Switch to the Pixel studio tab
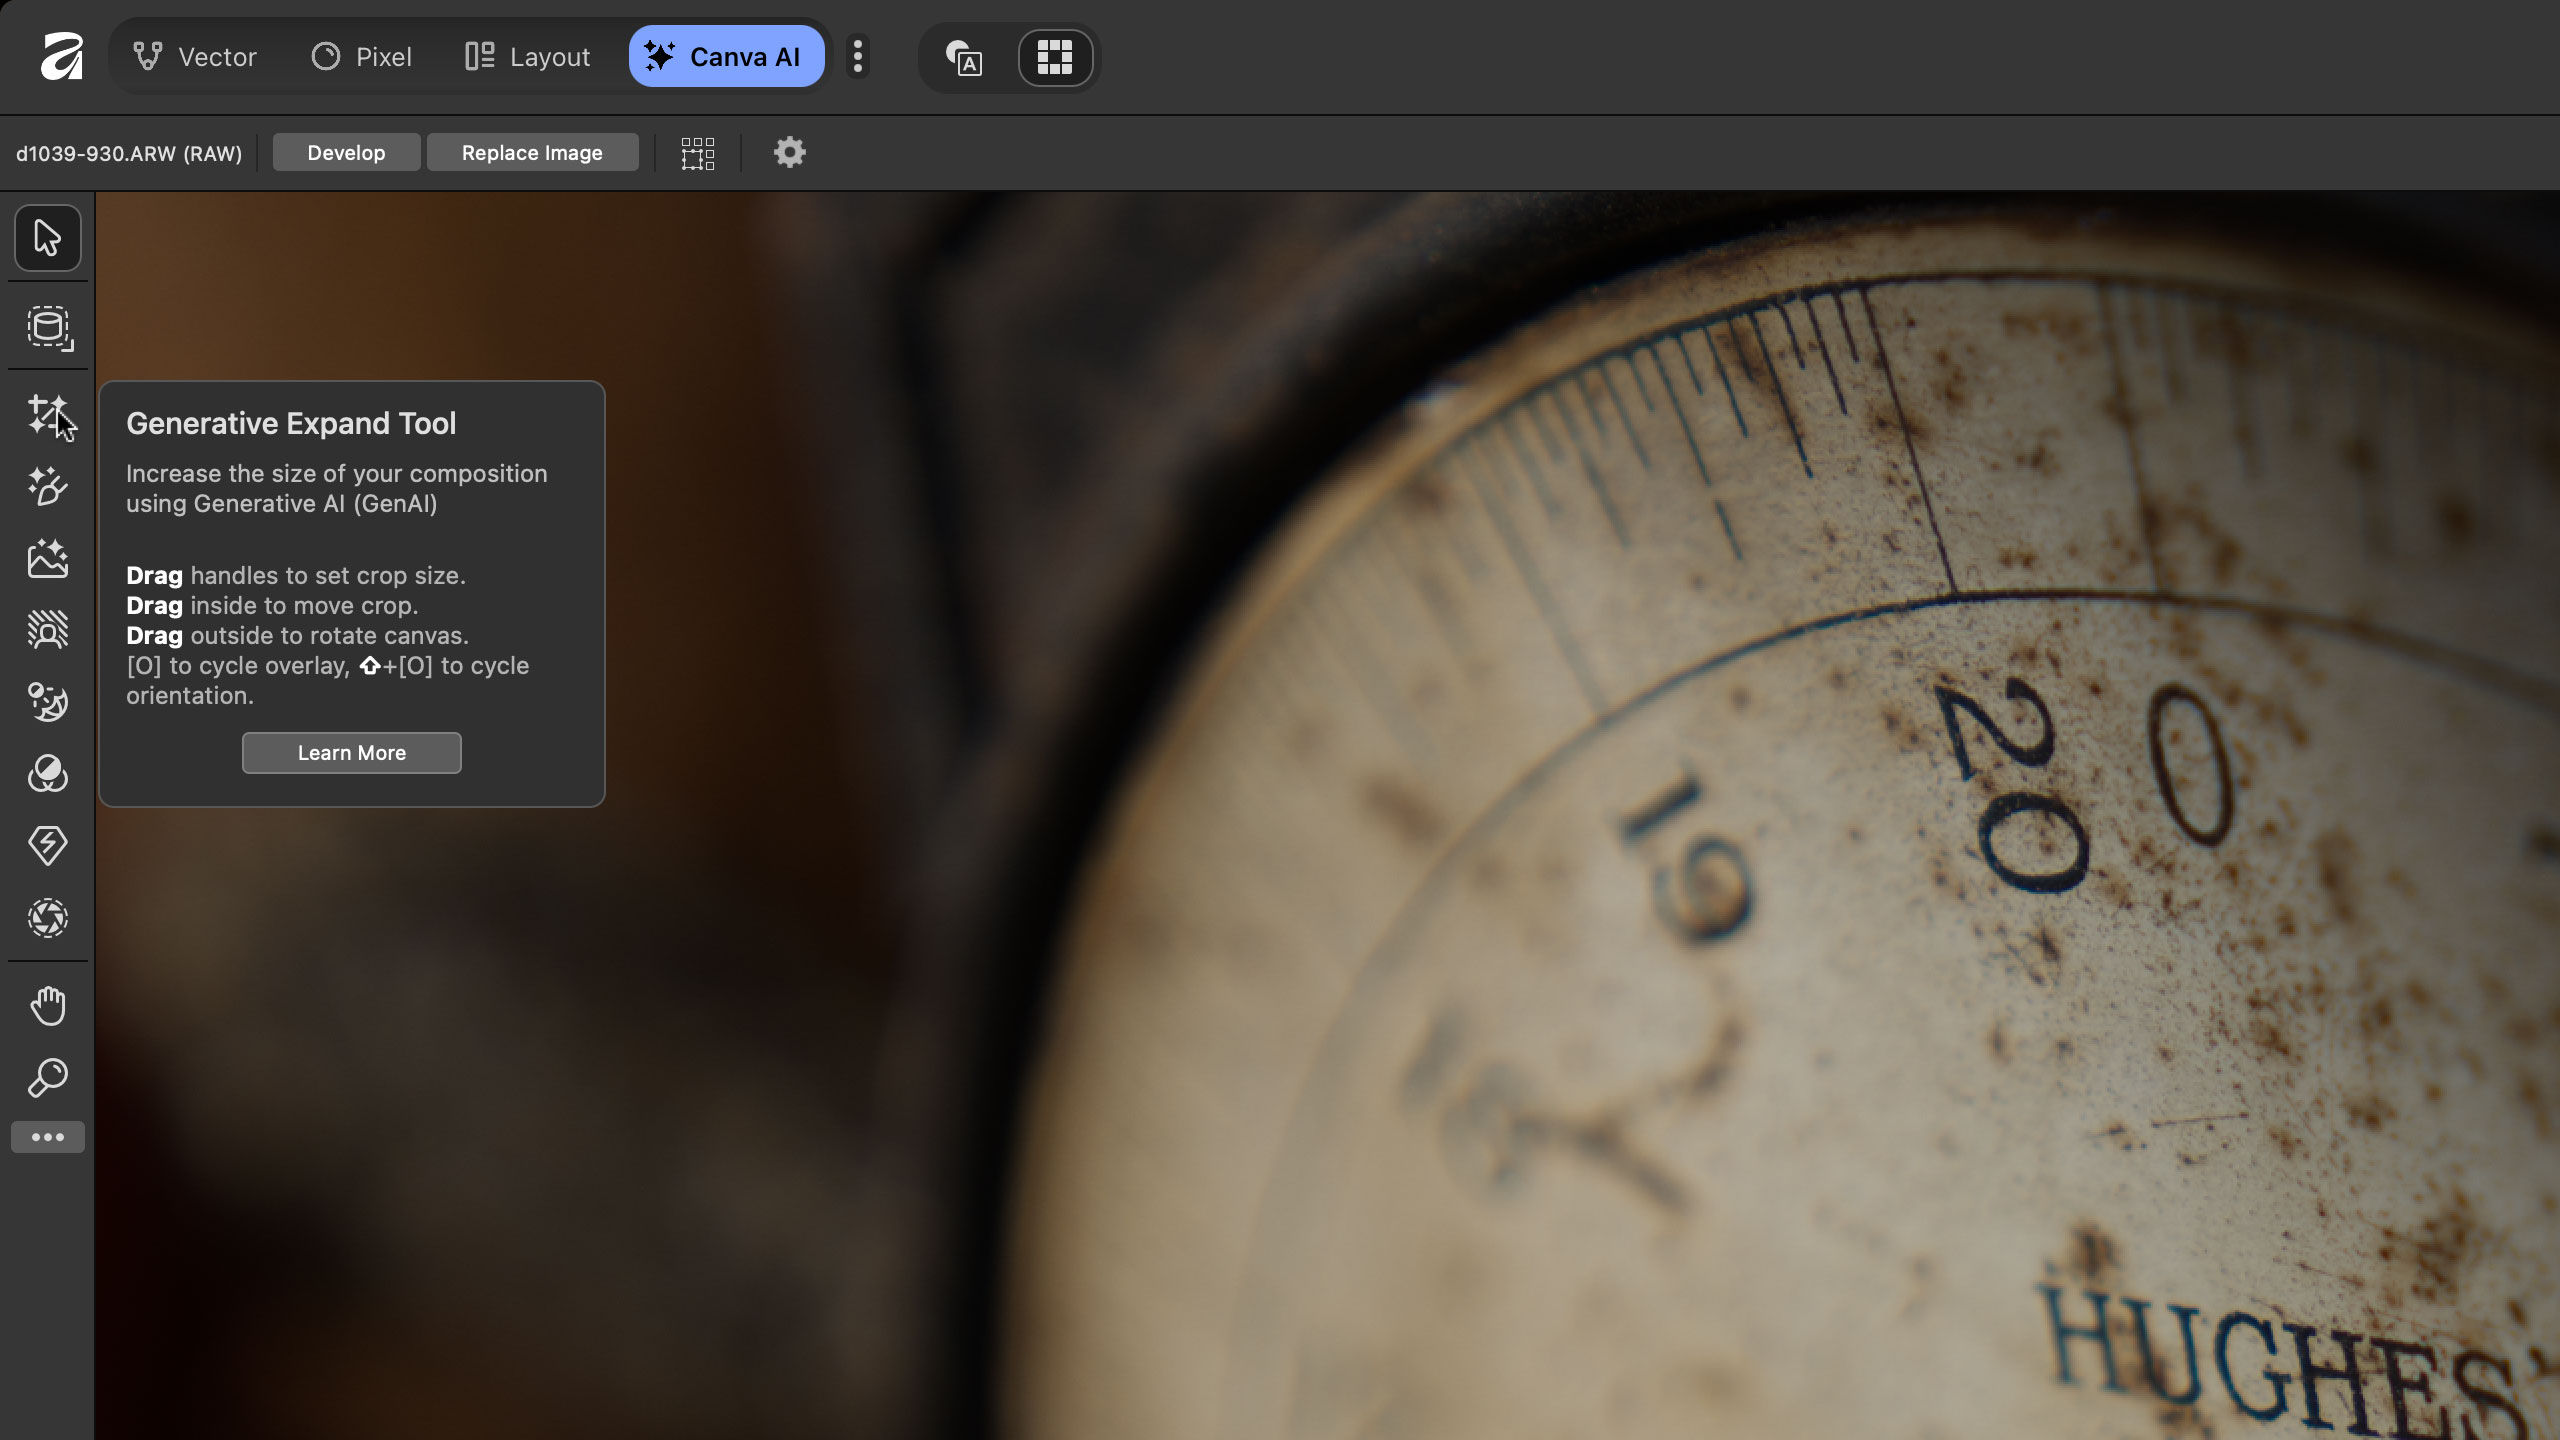This screenshot has width=2560, height=1440. click(362, 57)
